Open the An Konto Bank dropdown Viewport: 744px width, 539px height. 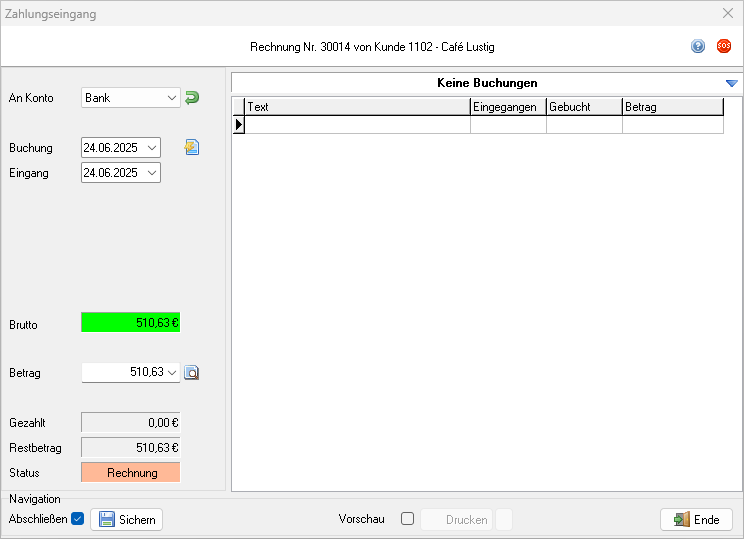pyautogui.click(x=172, y=97)
